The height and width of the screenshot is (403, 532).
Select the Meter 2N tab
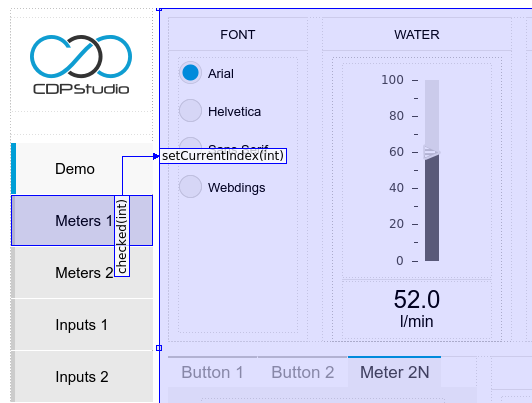(394, 372)
